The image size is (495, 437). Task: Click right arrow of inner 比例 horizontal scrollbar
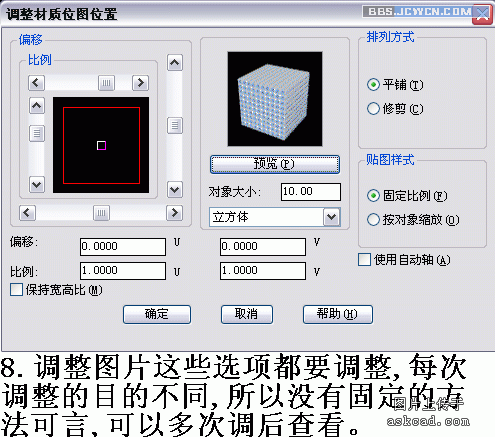140,82
